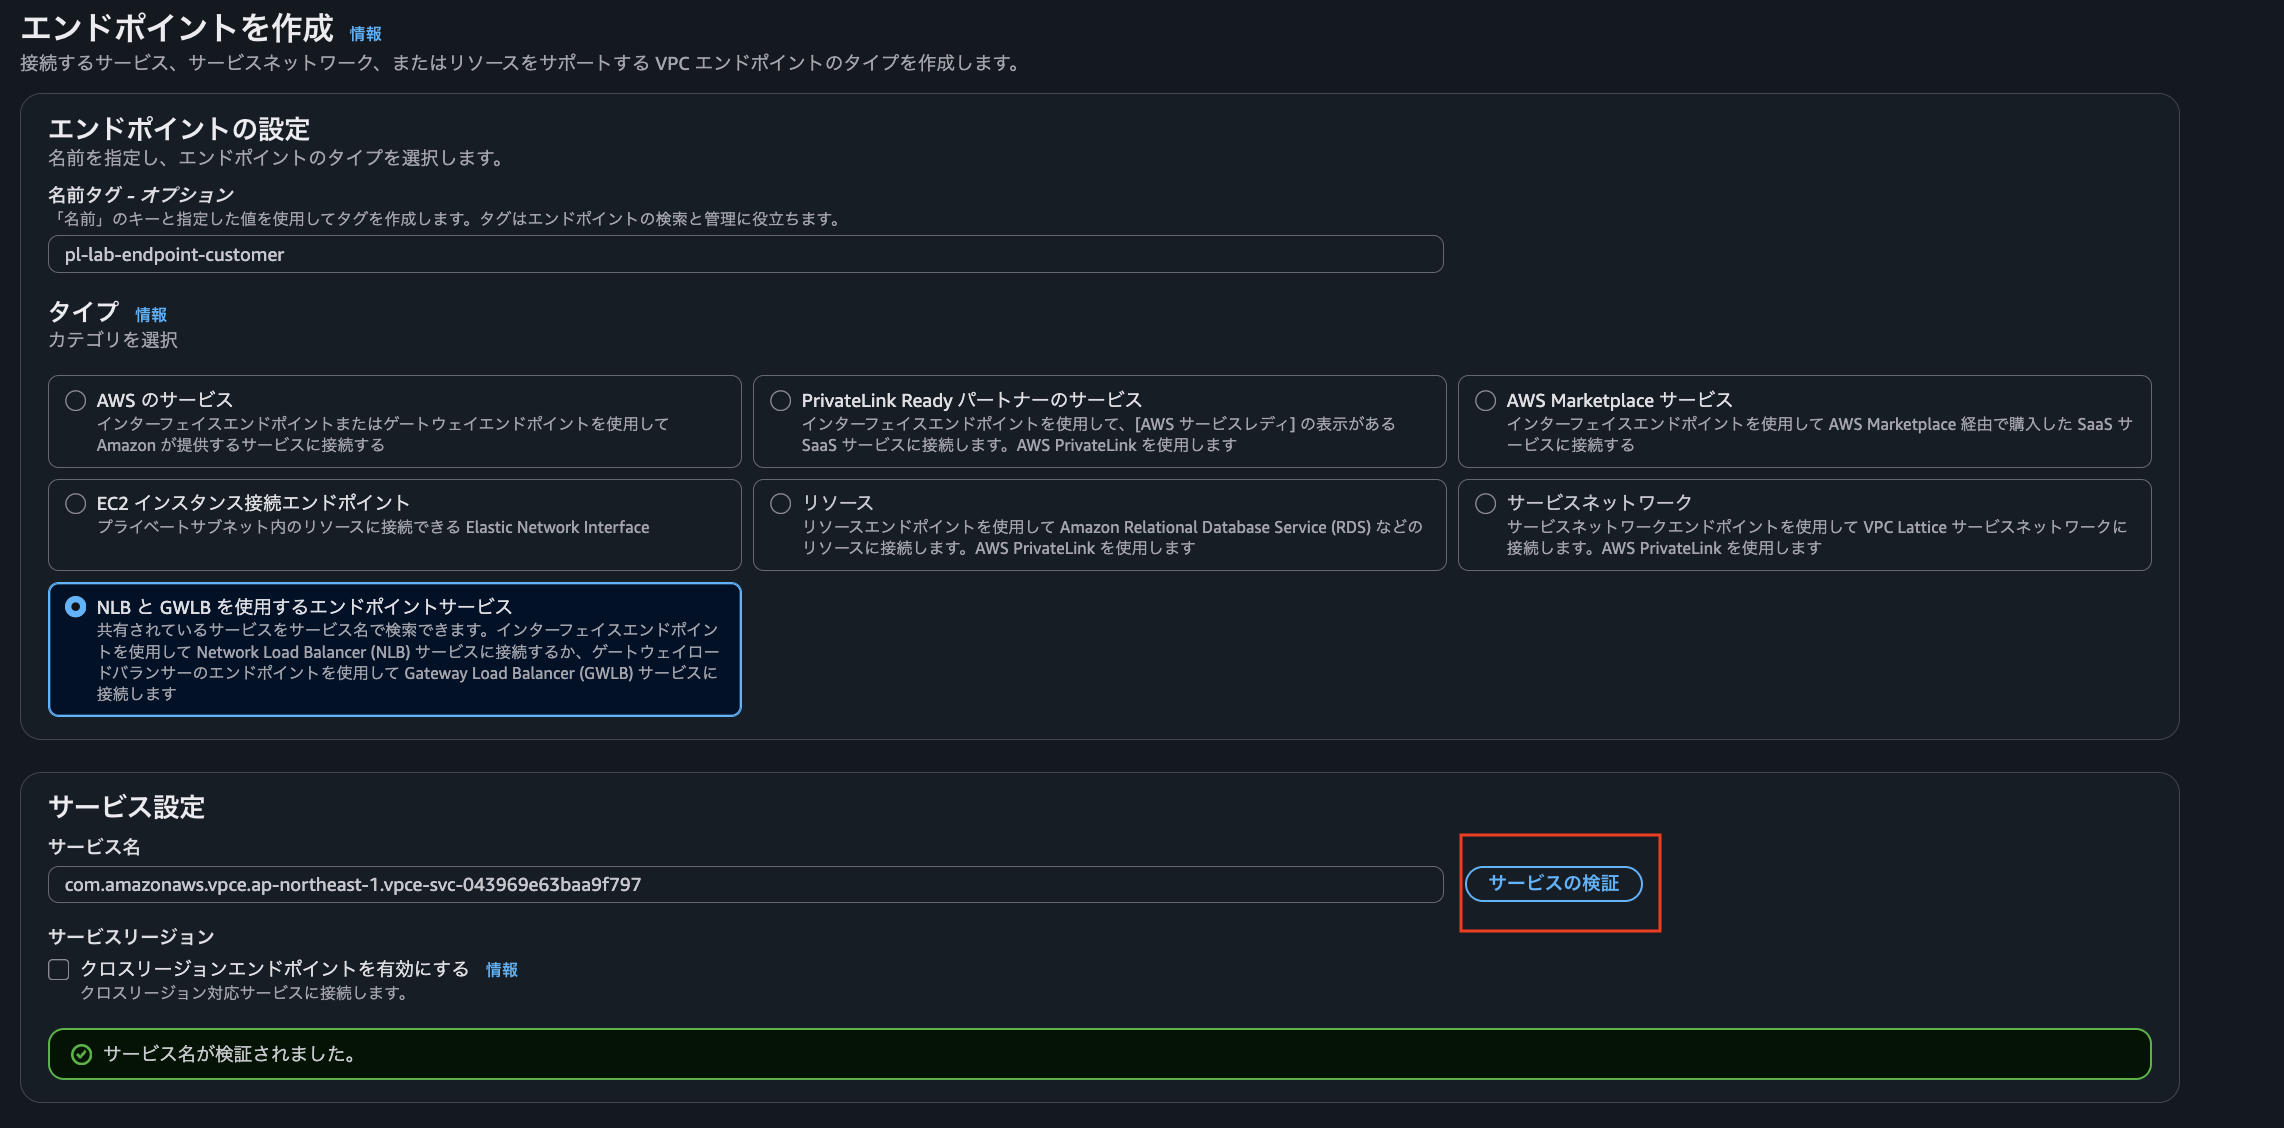Image resolution: width=2284 pixels, height=1128 pixels.
Task: Pick the EC2 インスタンス接続エンドポイント type
Action: click(75, 503)
